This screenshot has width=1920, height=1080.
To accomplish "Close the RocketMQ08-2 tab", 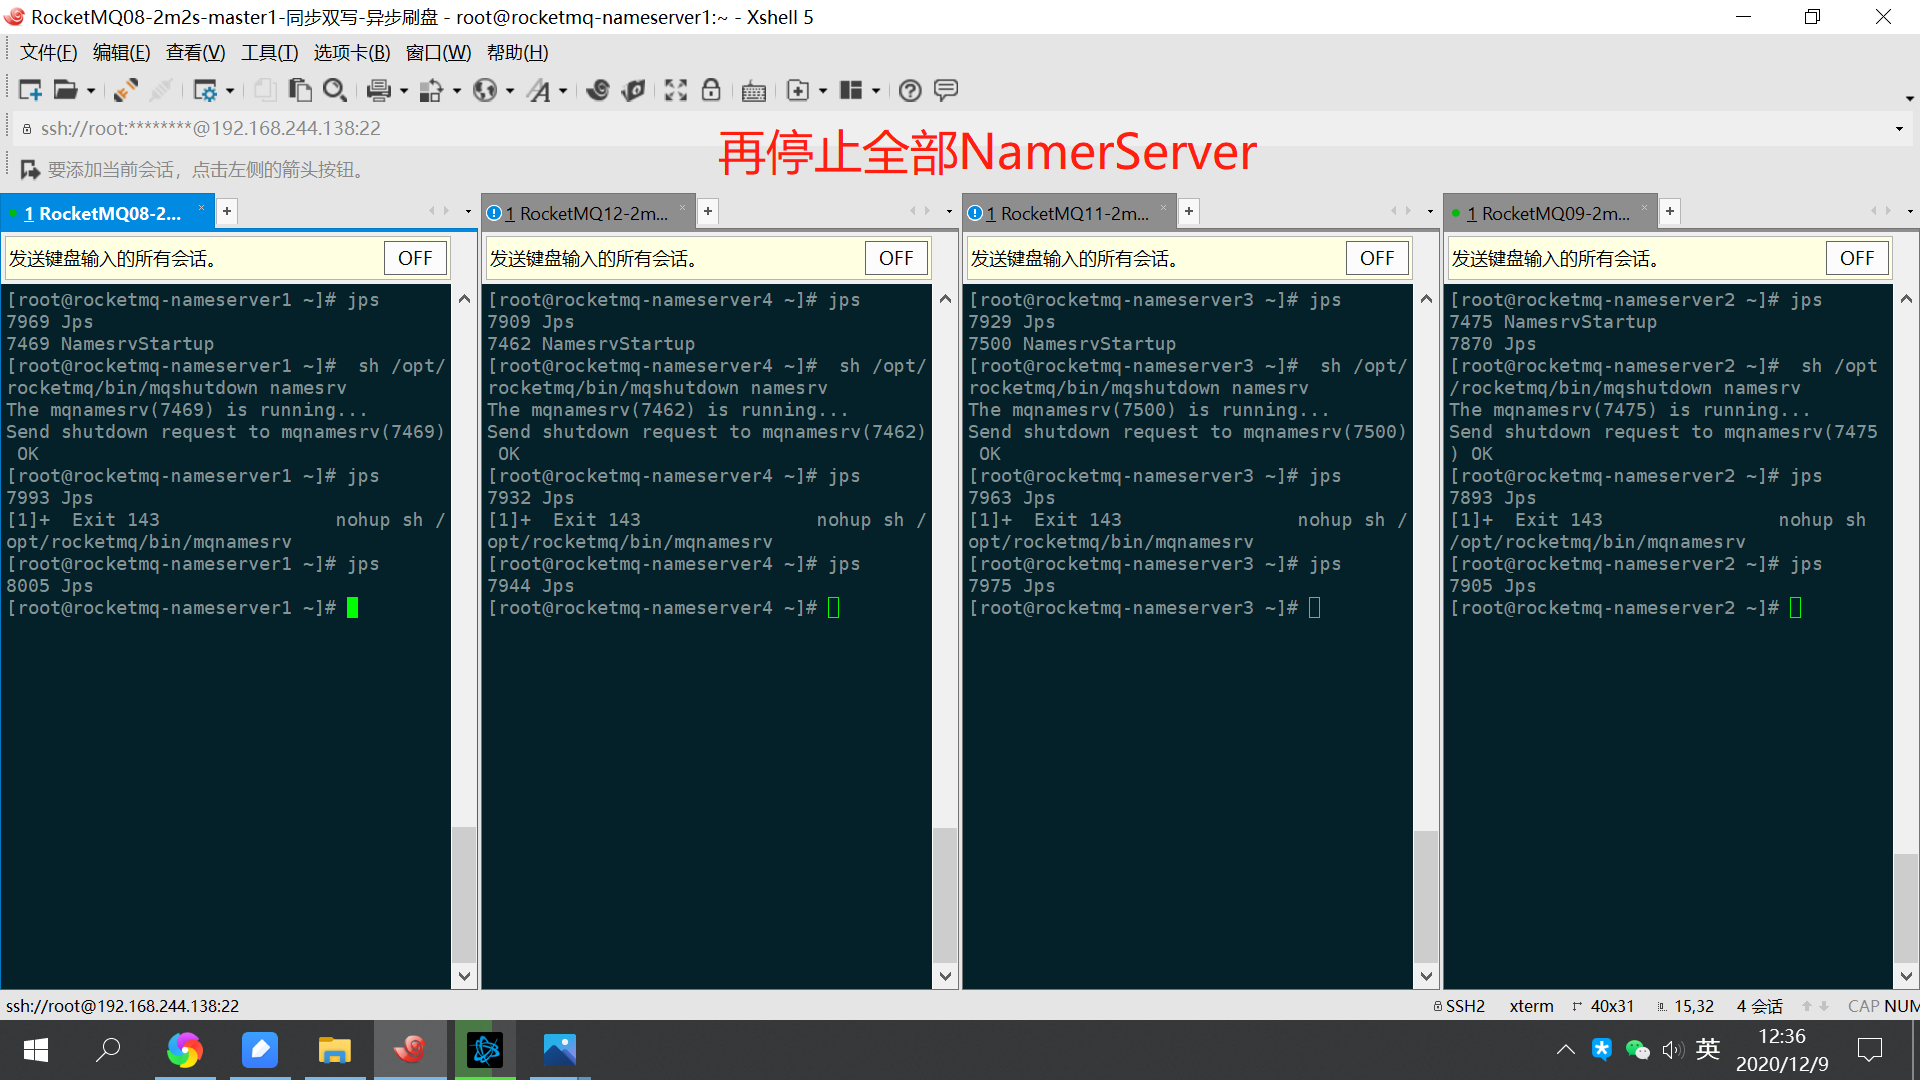I will pyautogui.click(x=201, y=208).
